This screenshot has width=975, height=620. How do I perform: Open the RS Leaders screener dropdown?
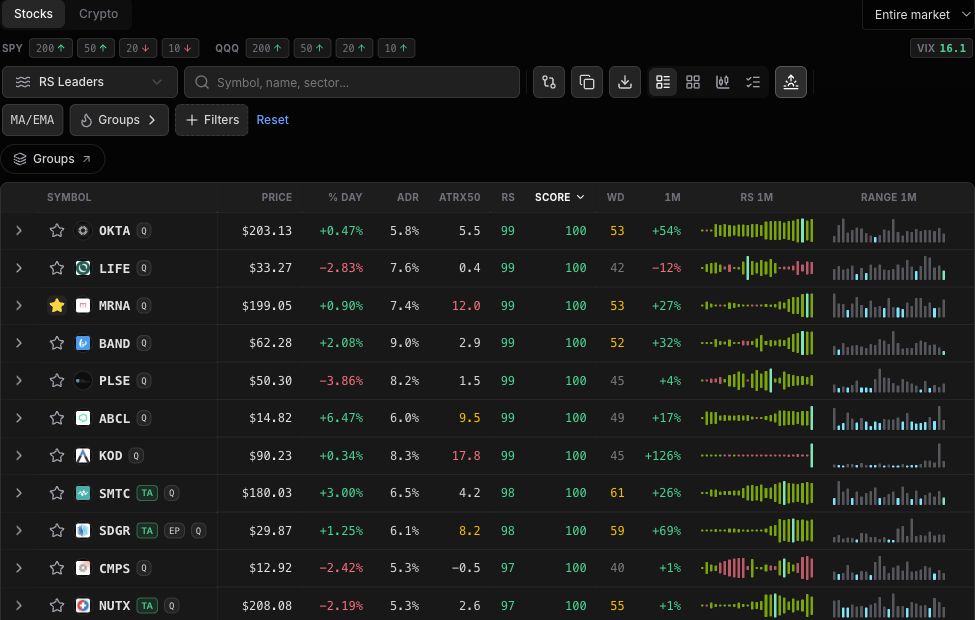(90, 82)
